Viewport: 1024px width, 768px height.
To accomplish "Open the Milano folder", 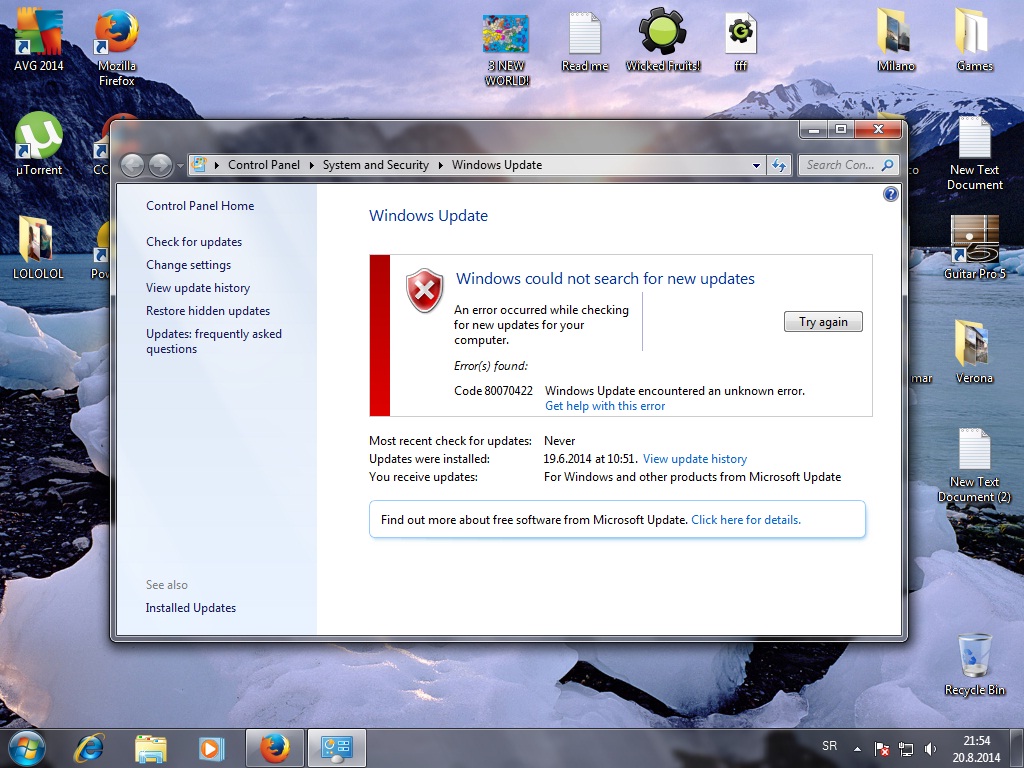I will point(896,39).
